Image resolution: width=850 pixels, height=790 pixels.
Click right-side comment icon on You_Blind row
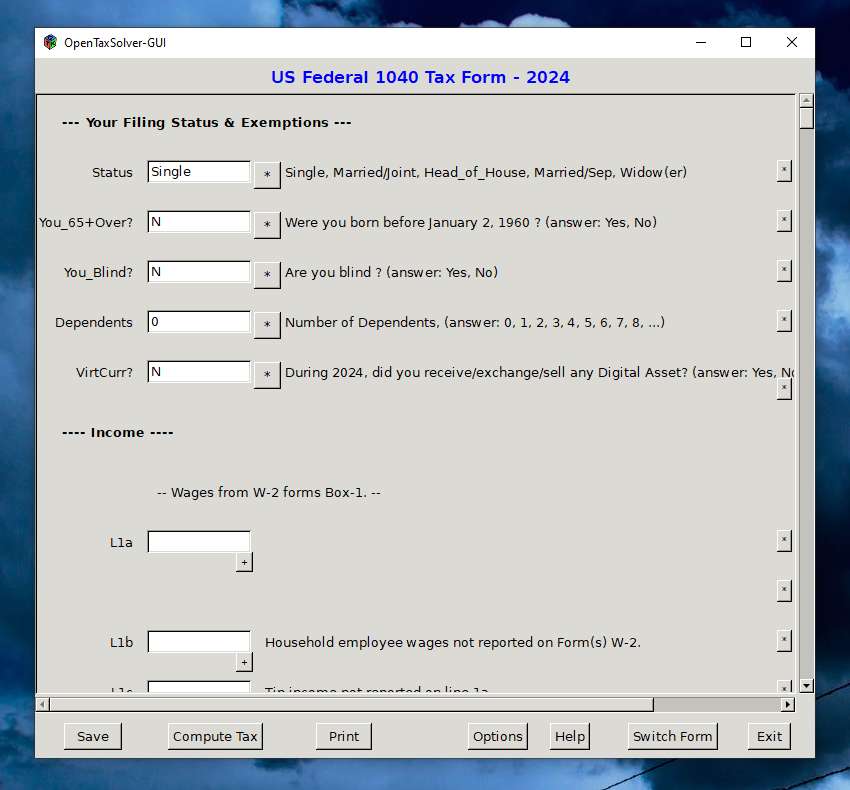click(784, 270)
